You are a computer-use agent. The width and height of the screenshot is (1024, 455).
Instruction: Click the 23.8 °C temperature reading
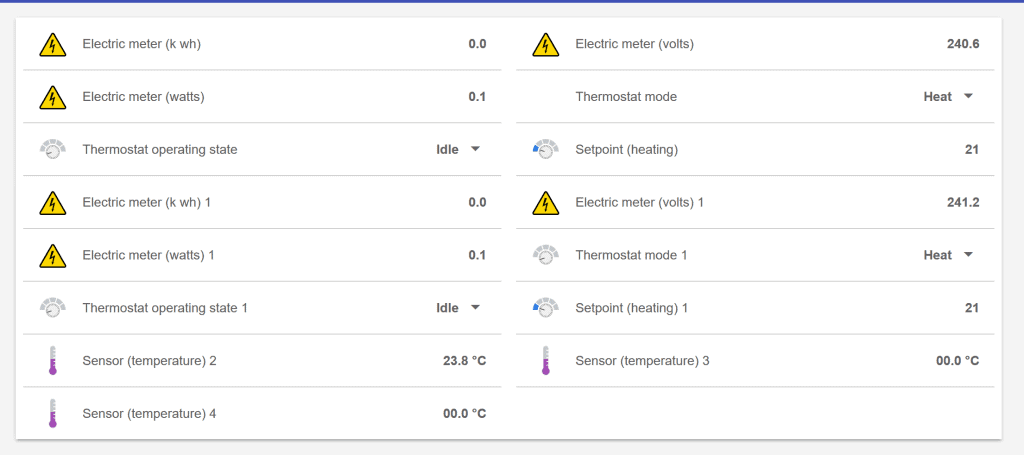coord(464,360)
